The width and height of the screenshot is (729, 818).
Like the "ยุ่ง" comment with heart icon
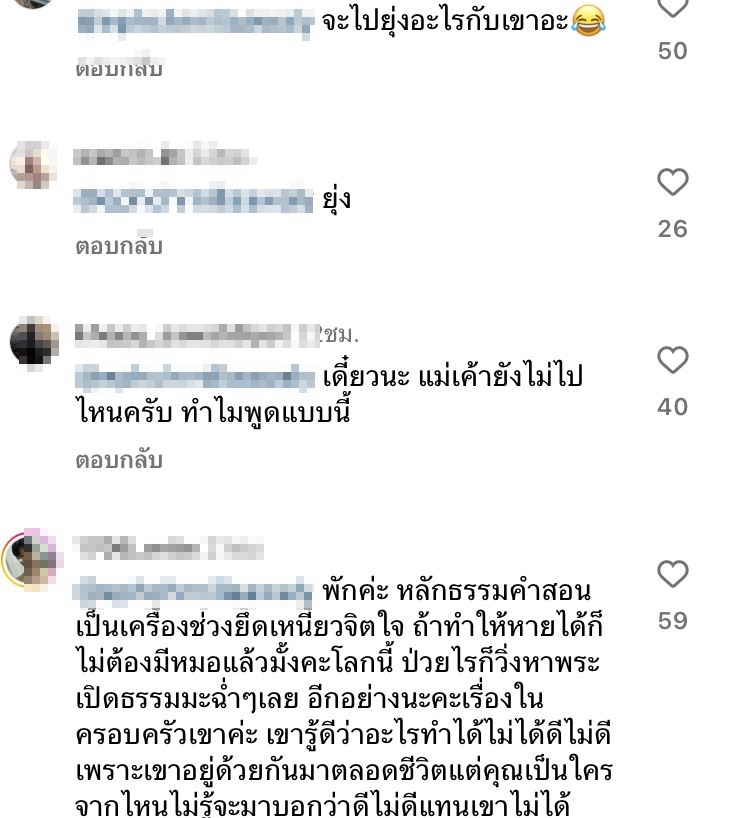(x=673, y=182)
